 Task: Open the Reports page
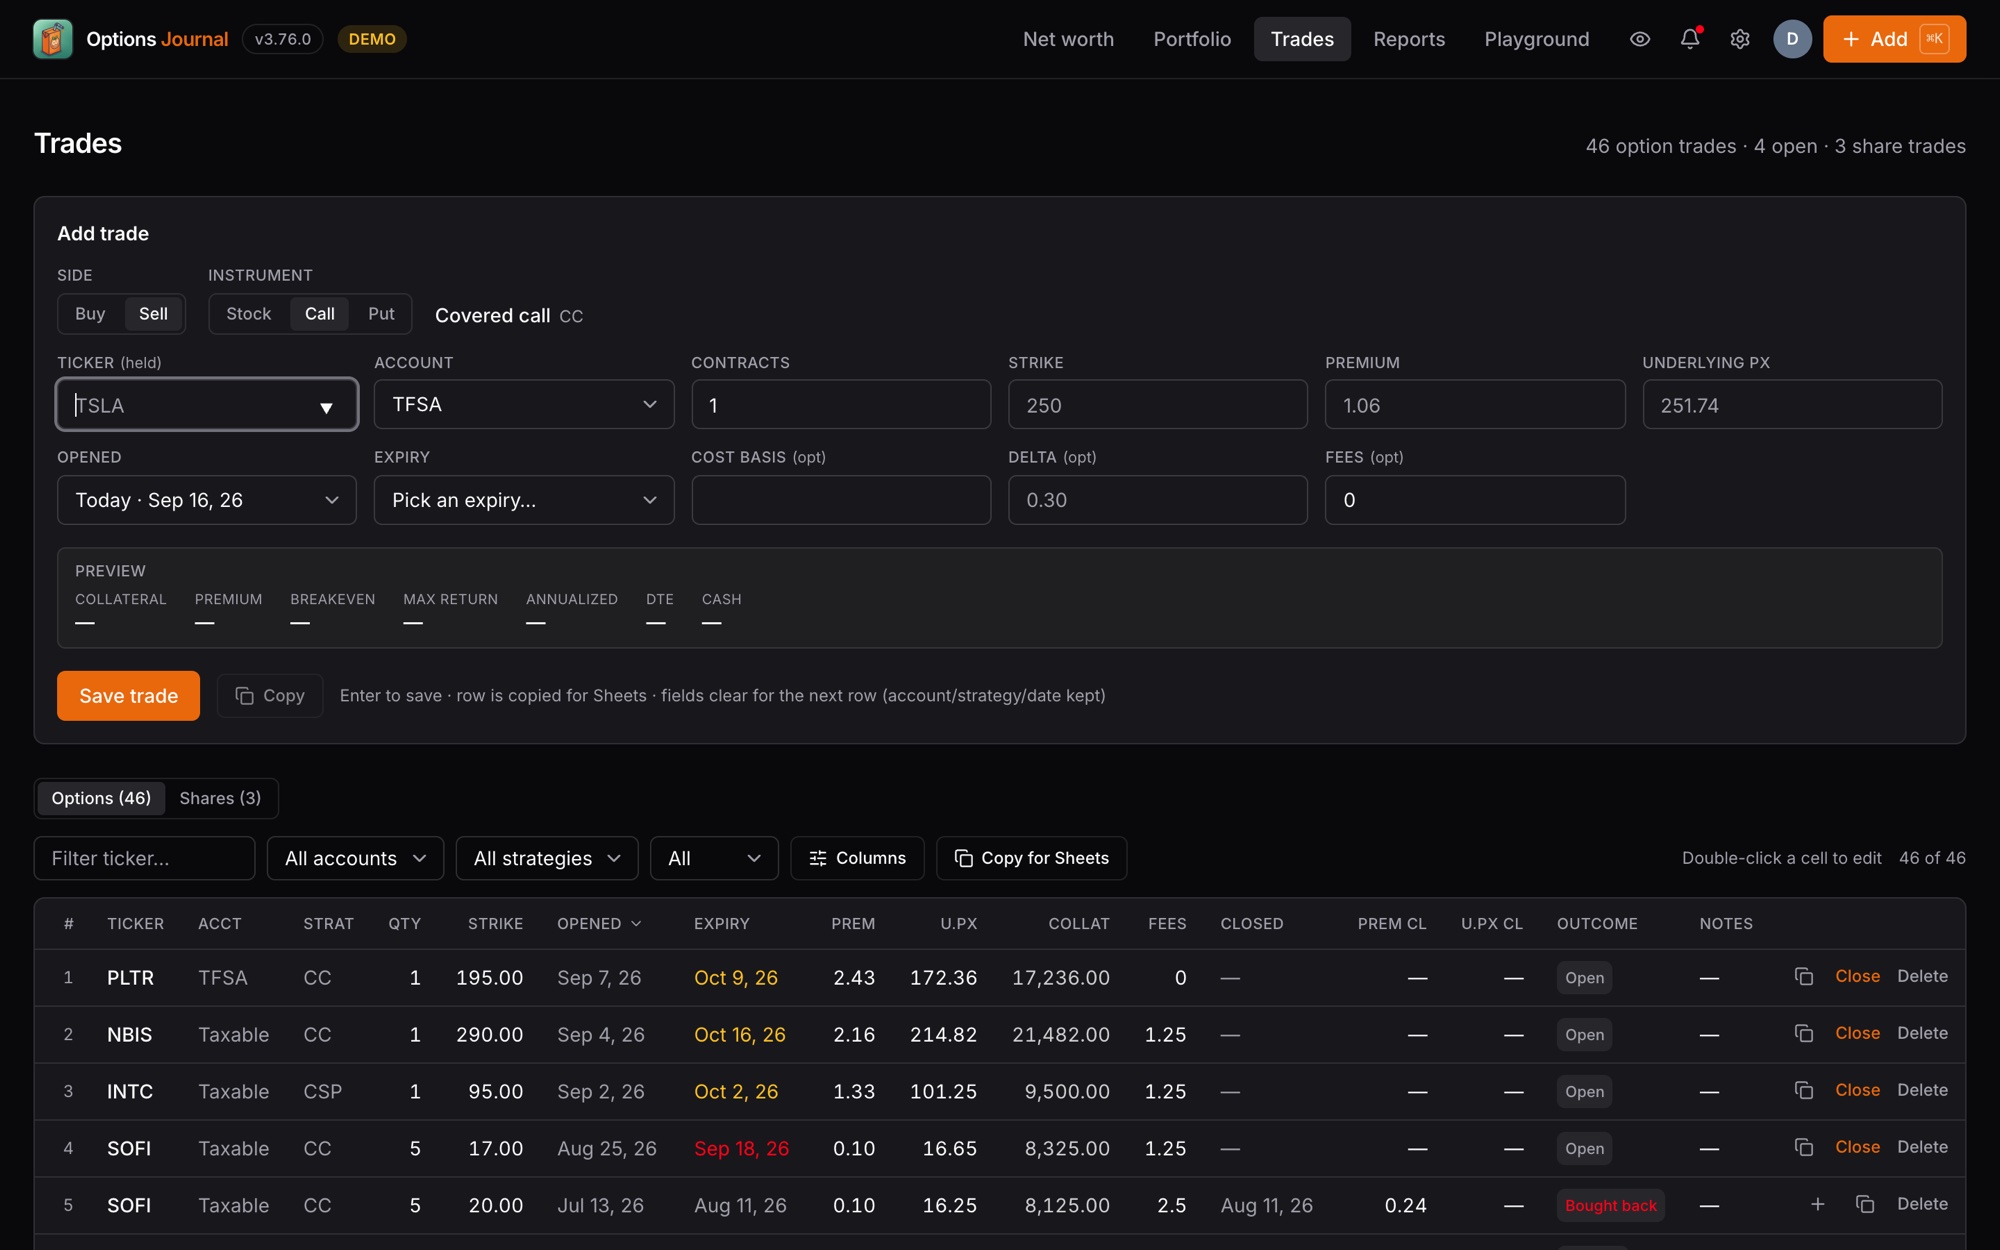[x=1409, y=39]
